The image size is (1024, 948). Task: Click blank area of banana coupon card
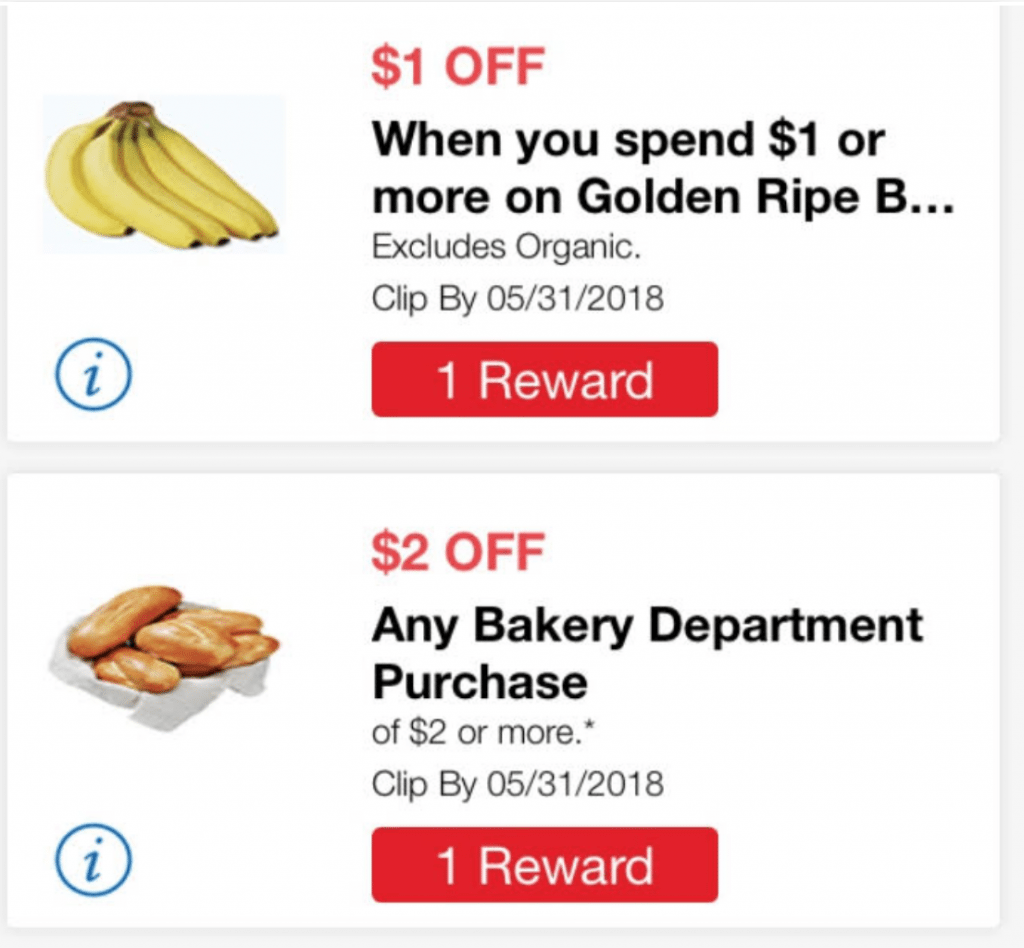pyautogui.click(x=849, y=366)
